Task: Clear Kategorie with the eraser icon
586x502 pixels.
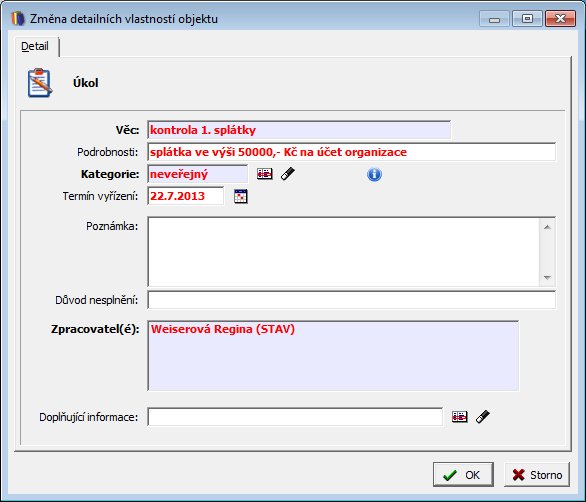Action: point(287,174)
